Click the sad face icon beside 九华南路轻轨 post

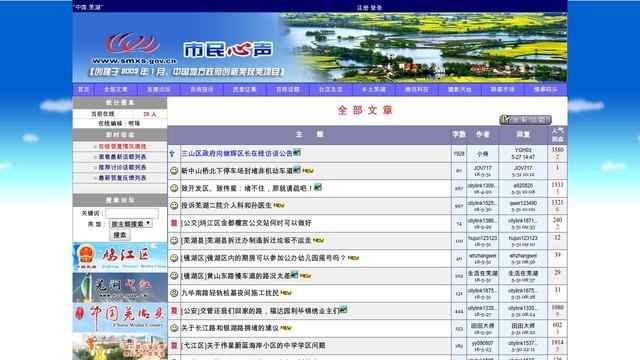tap(174, 293)
